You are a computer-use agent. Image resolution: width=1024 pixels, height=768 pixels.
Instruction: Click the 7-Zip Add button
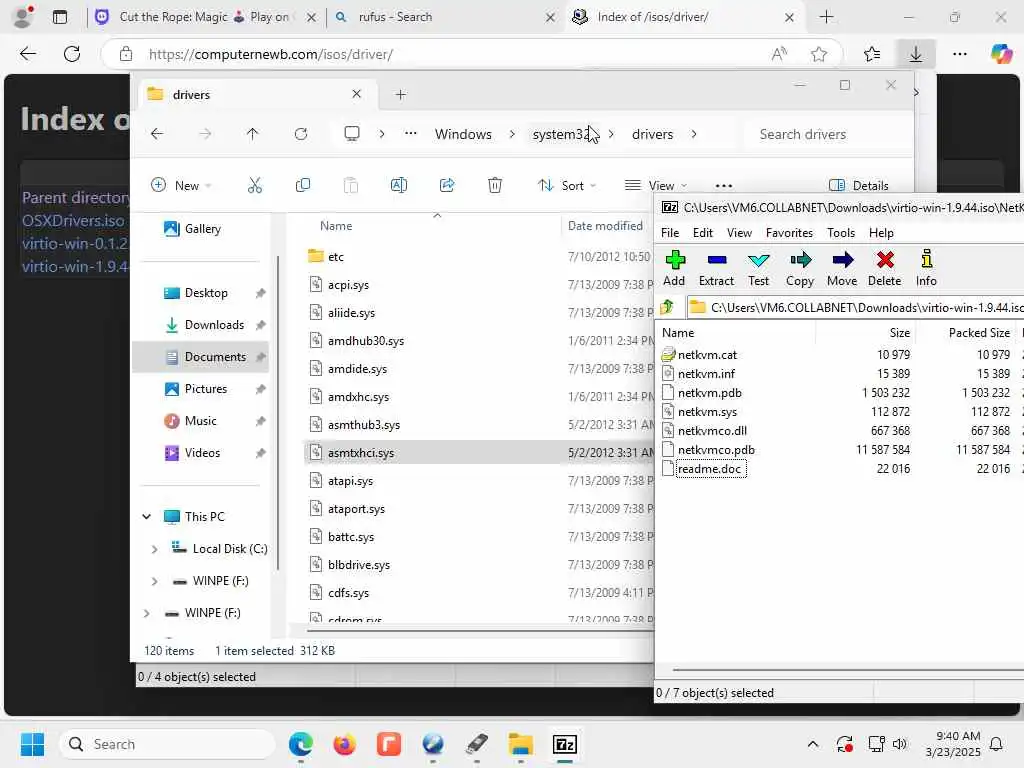tap(674, 268)
